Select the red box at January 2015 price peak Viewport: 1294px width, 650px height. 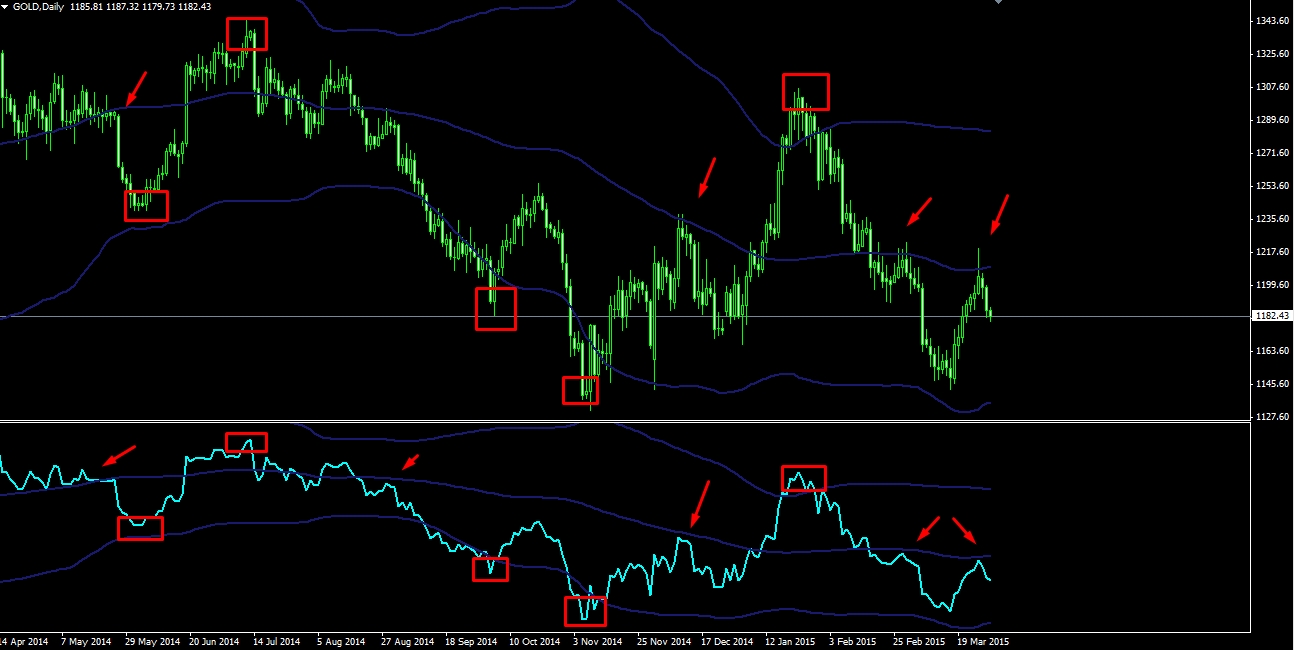click(x=806, y=91)
